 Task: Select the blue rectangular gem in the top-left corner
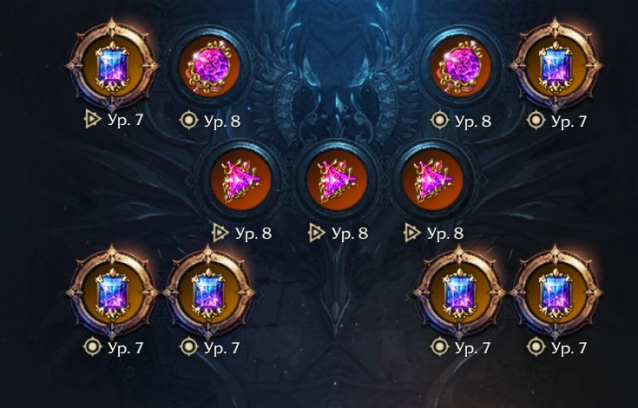(x=113, y=65)
